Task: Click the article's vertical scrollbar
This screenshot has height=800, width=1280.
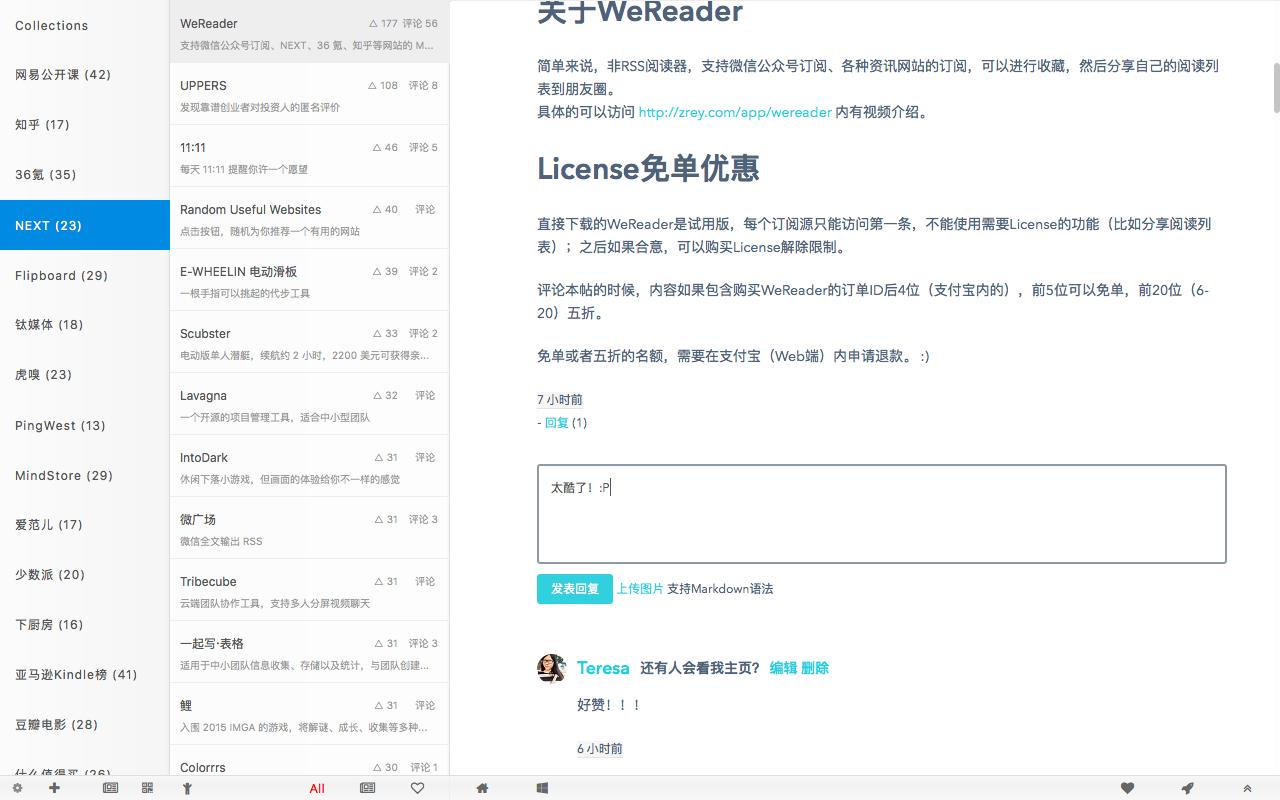Action: (1276, 88)
